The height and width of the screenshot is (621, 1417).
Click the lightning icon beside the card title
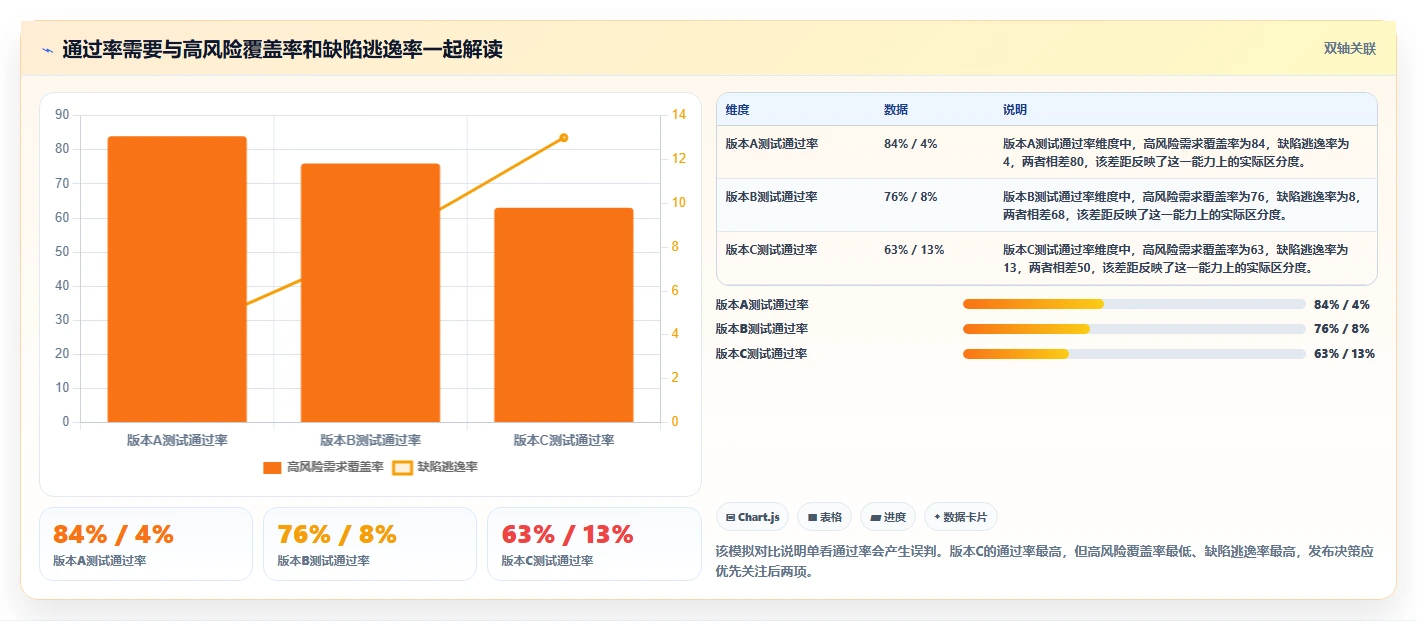pos(47,50)
